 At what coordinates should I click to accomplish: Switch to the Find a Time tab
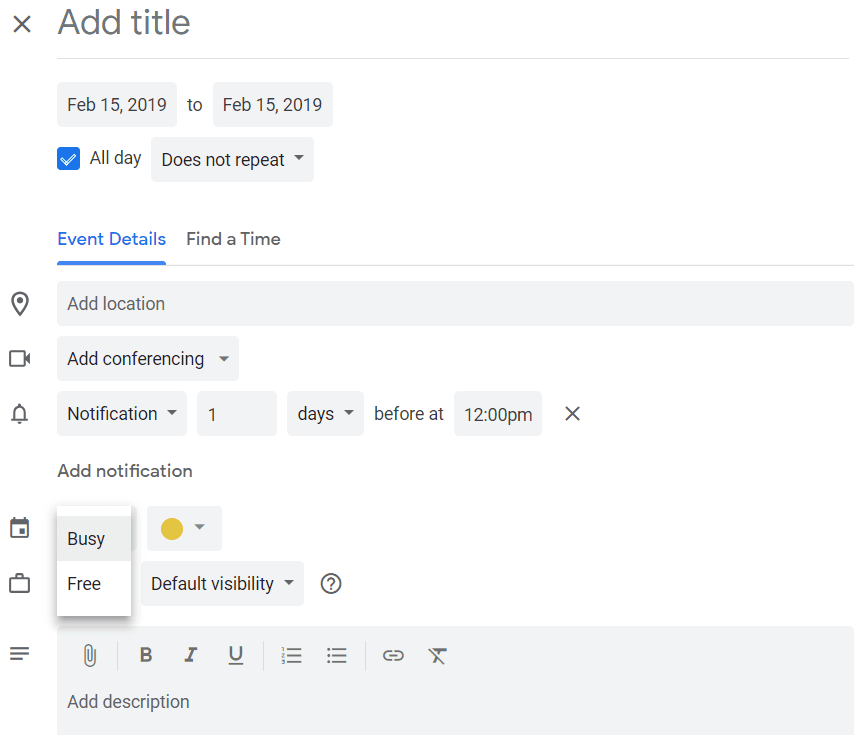[233, 239]
